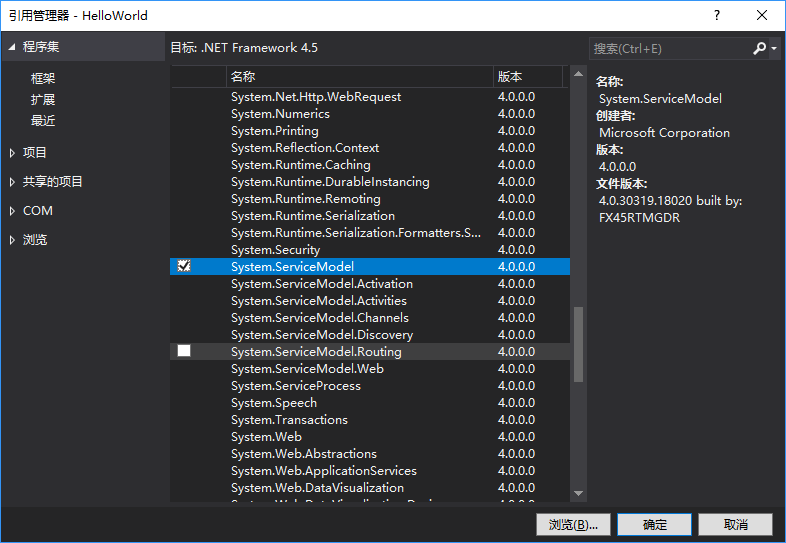Click the 确定 button
Viewport: 786px width, 543px height.
tap(655, 524)
